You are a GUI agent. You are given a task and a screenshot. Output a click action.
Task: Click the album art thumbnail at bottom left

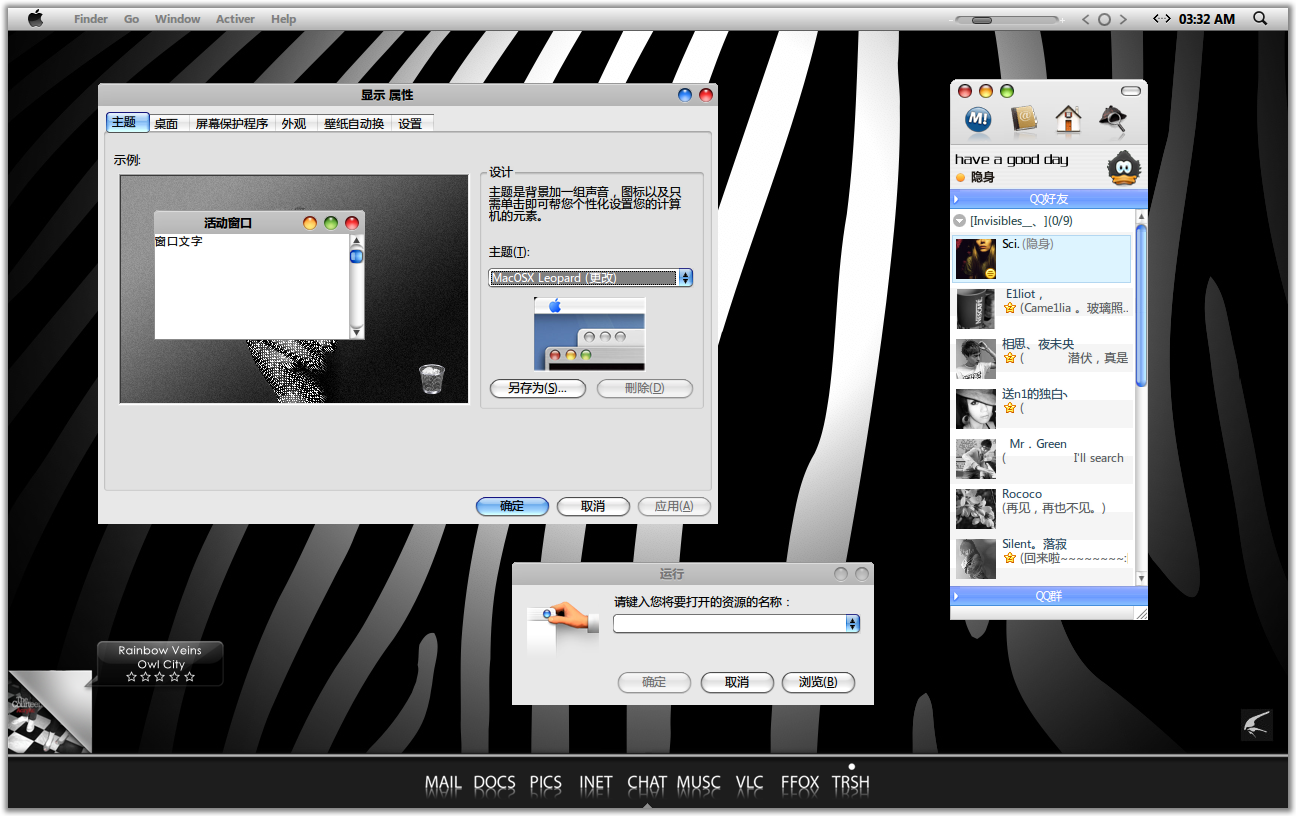(49, 710)
